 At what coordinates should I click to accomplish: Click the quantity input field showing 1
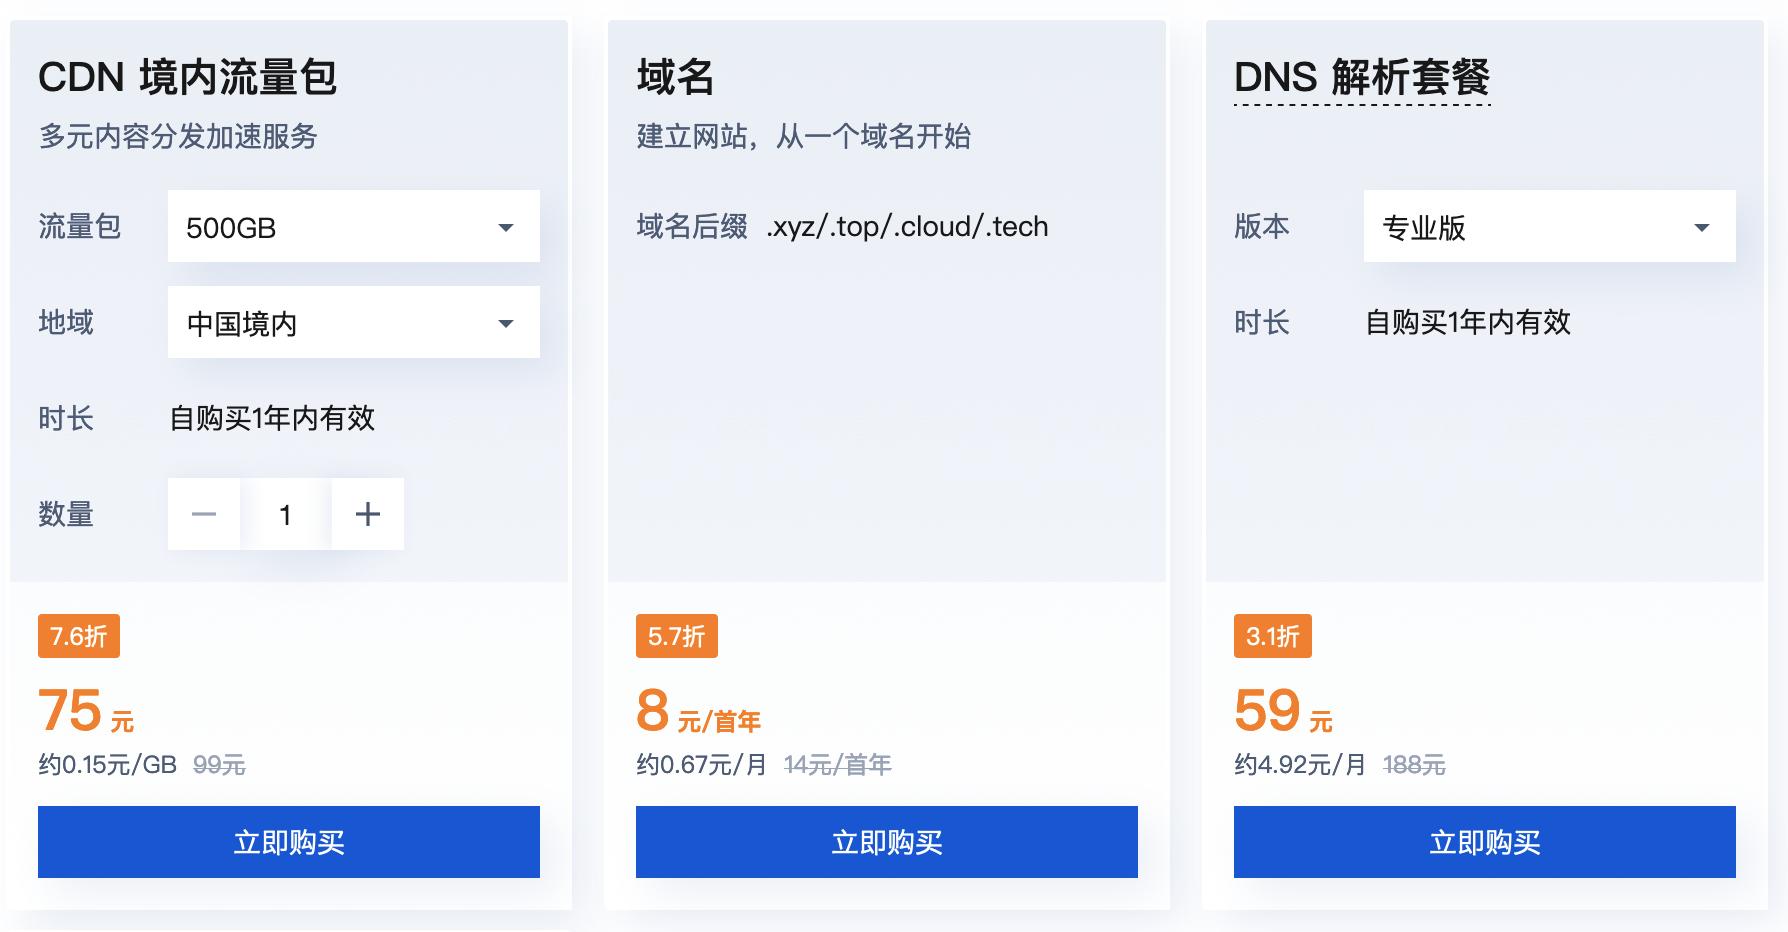286,514
